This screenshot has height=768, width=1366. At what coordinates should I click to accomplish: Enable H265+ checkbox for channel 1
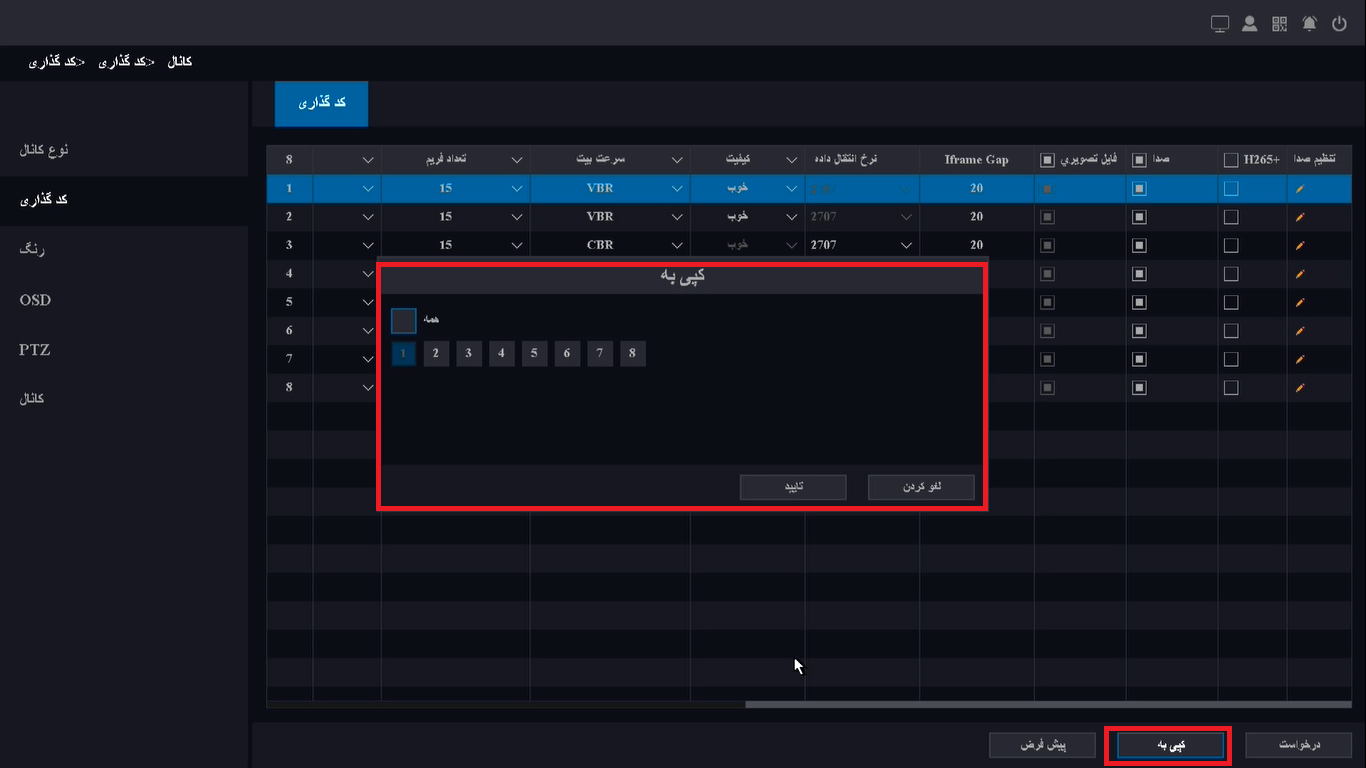point(1231,188)
